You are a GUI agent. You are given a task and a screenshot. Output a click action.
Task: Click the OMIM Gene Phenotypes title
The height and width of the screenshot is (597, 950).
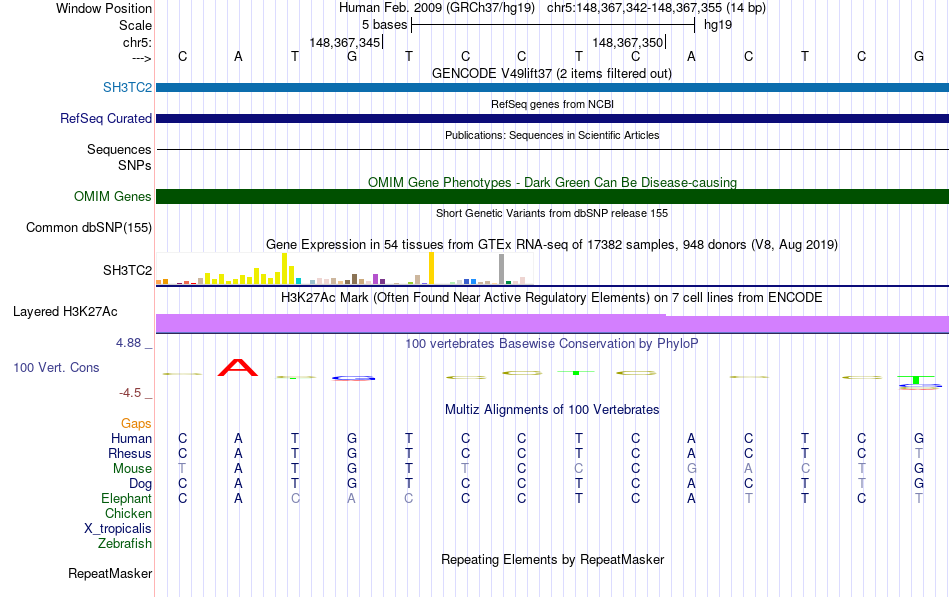(552, 182)
